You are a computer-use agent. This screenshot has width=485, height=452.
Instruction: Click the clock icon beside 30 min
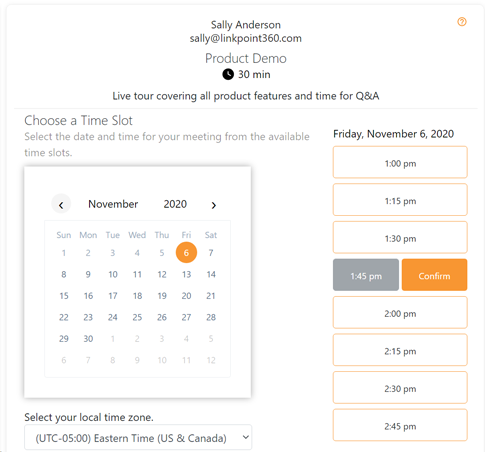coord(228,74)
